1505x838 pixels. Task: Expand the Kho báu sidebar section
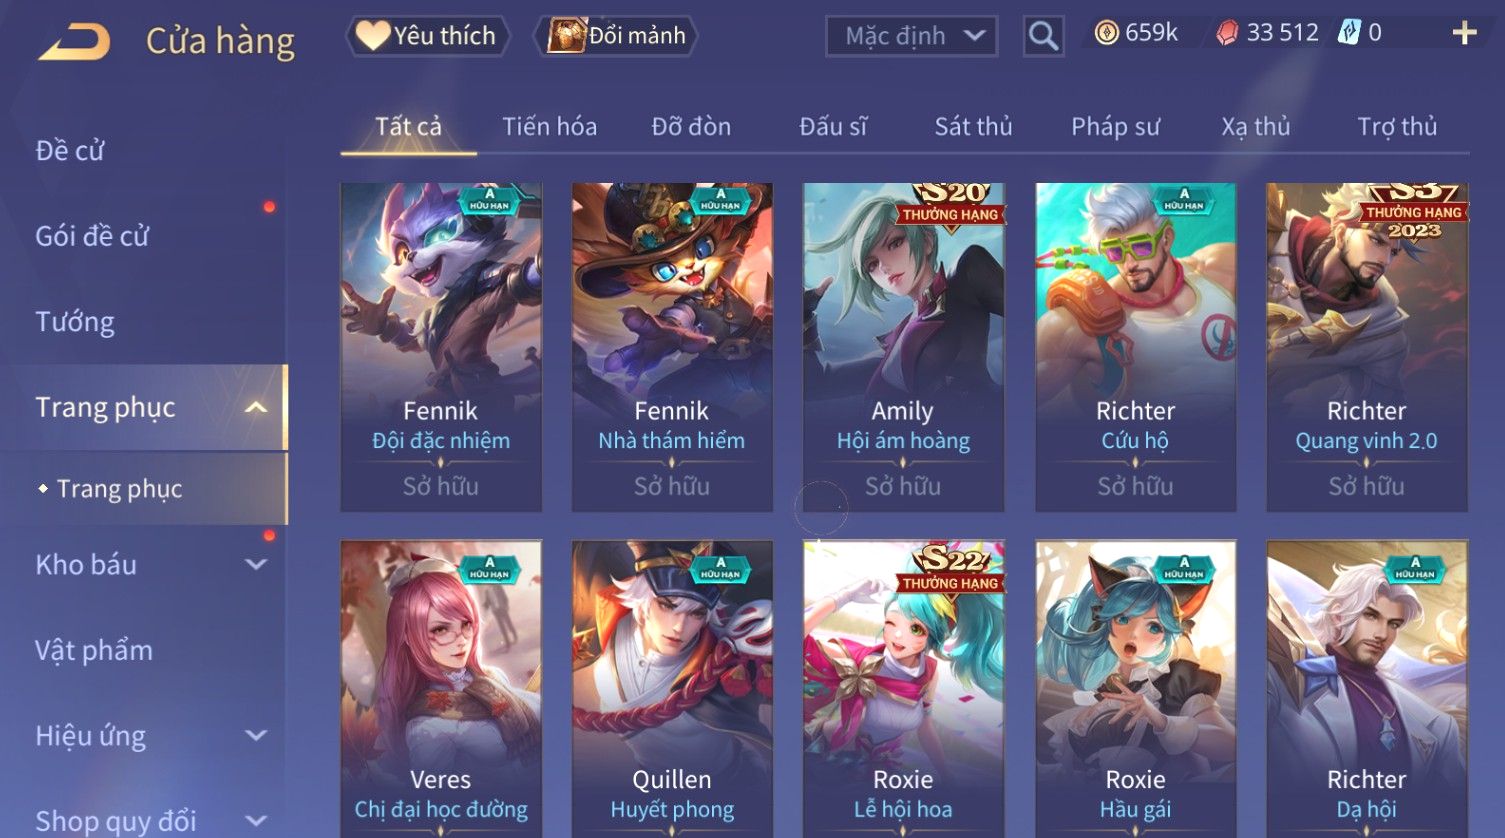[256, 564]
